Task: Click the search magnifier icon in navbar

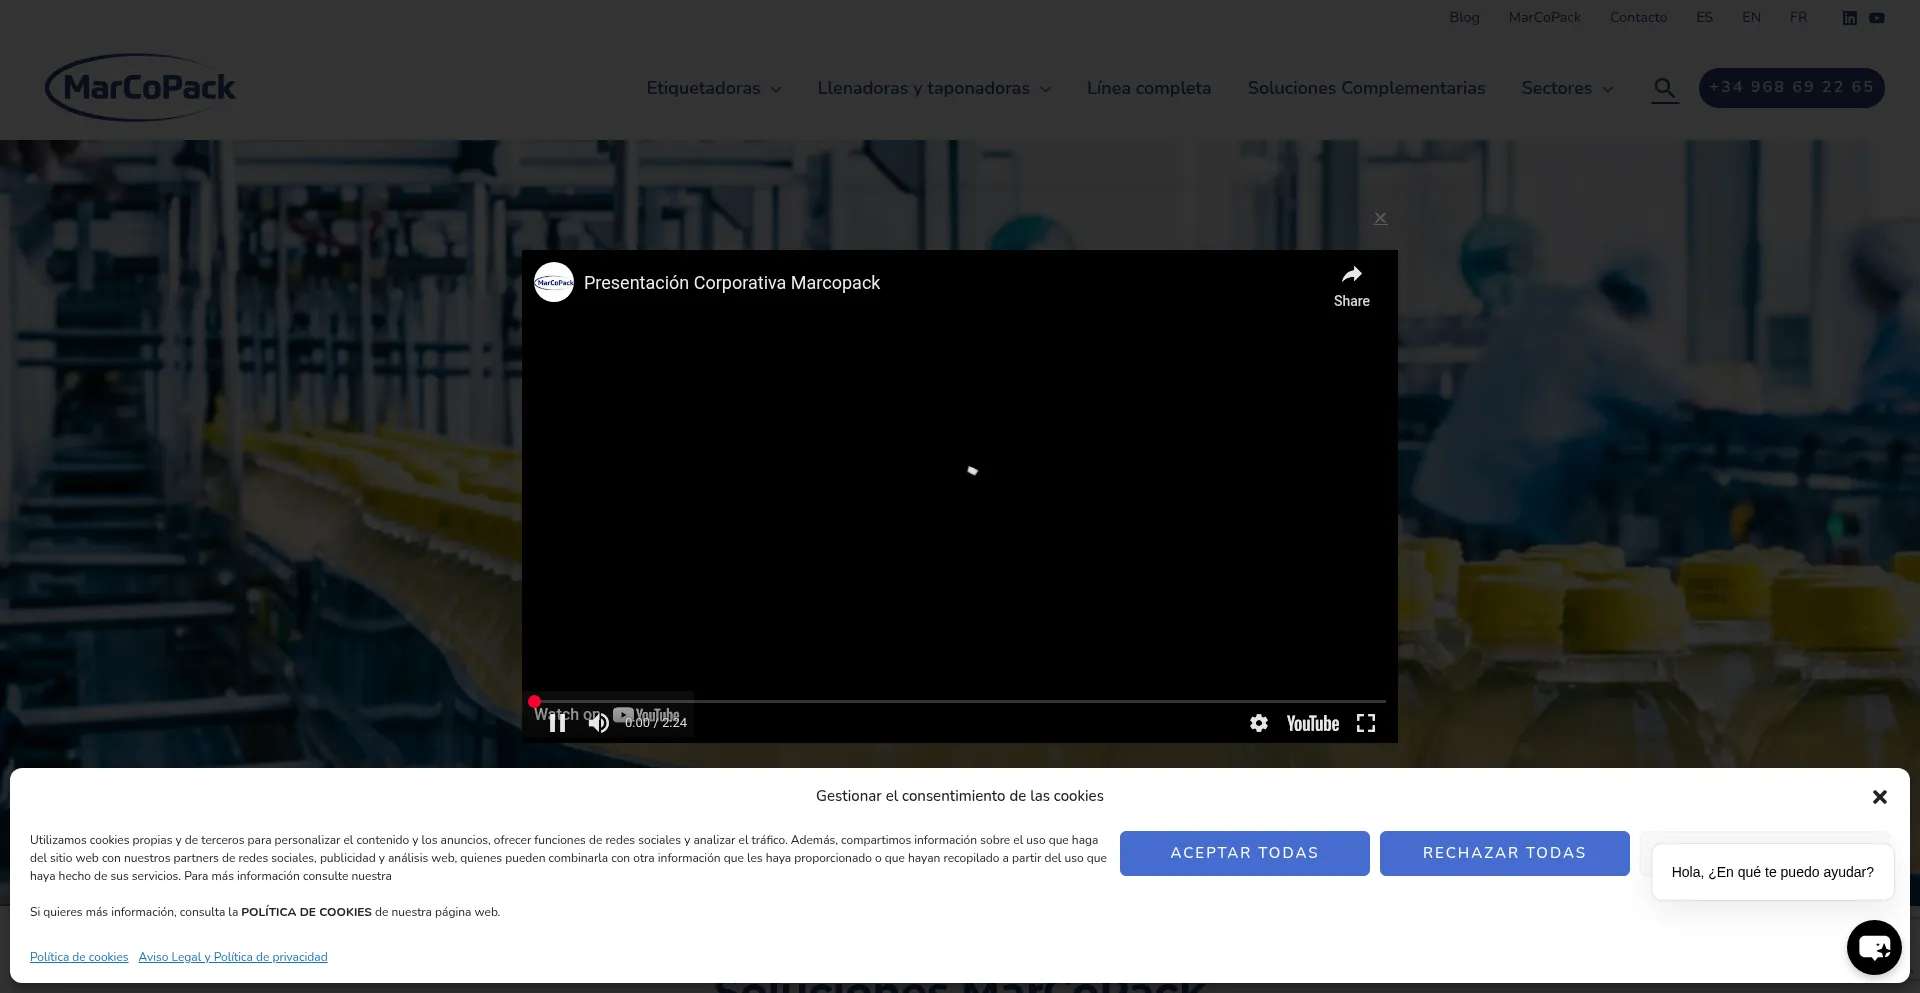Action: [1664, 89]
